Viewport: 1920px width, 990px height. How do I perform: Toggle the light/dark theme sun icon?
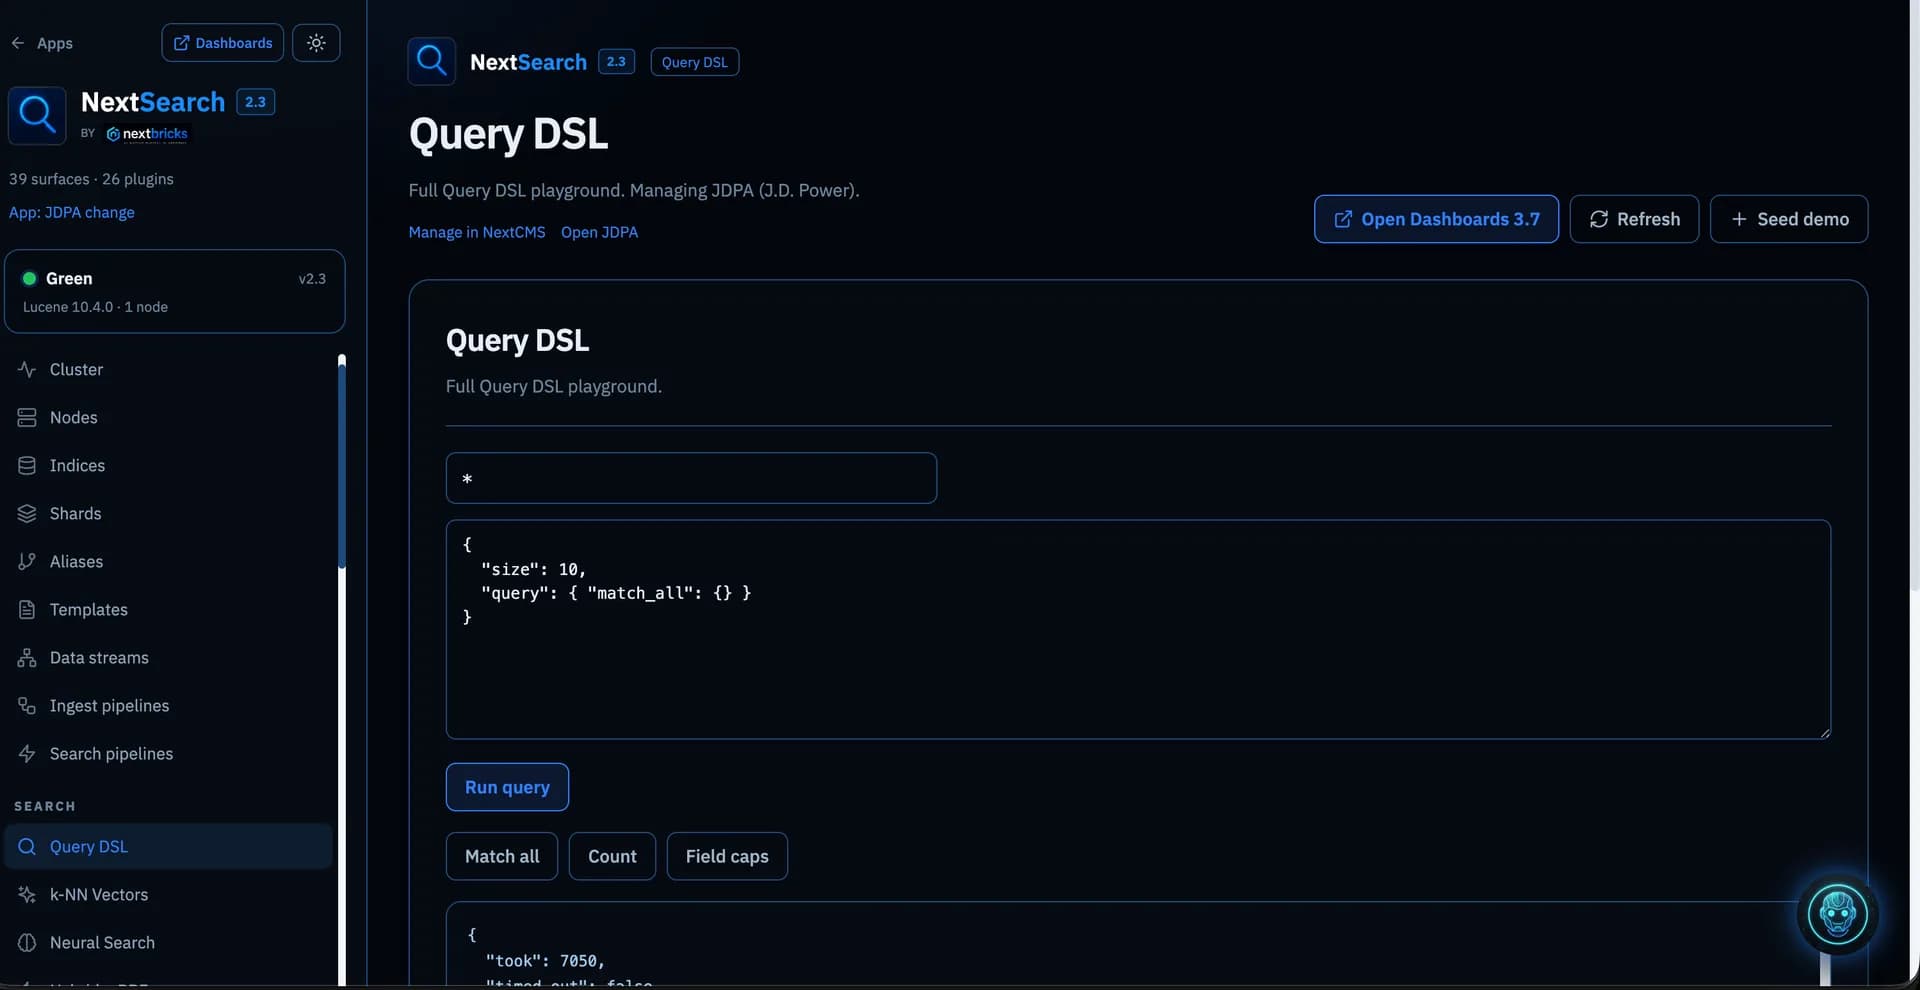coord(316,43)
